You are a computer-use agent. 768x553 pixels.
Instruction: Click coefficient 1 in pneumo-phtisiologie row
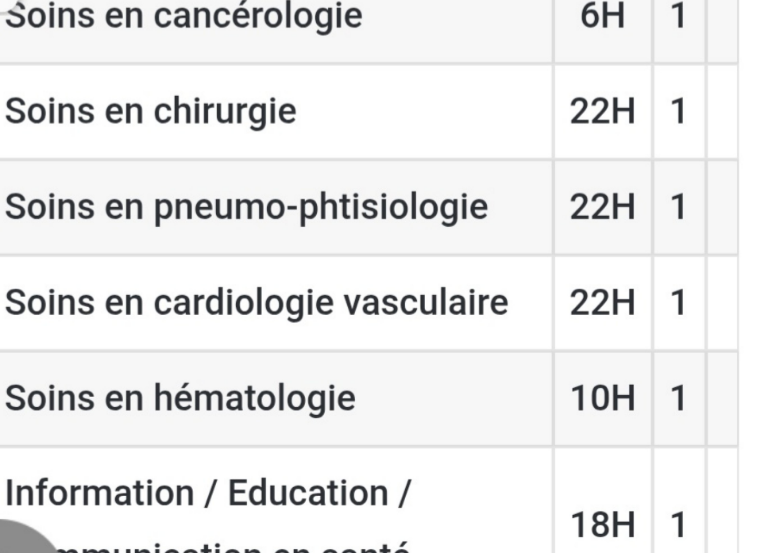point(678,207)
